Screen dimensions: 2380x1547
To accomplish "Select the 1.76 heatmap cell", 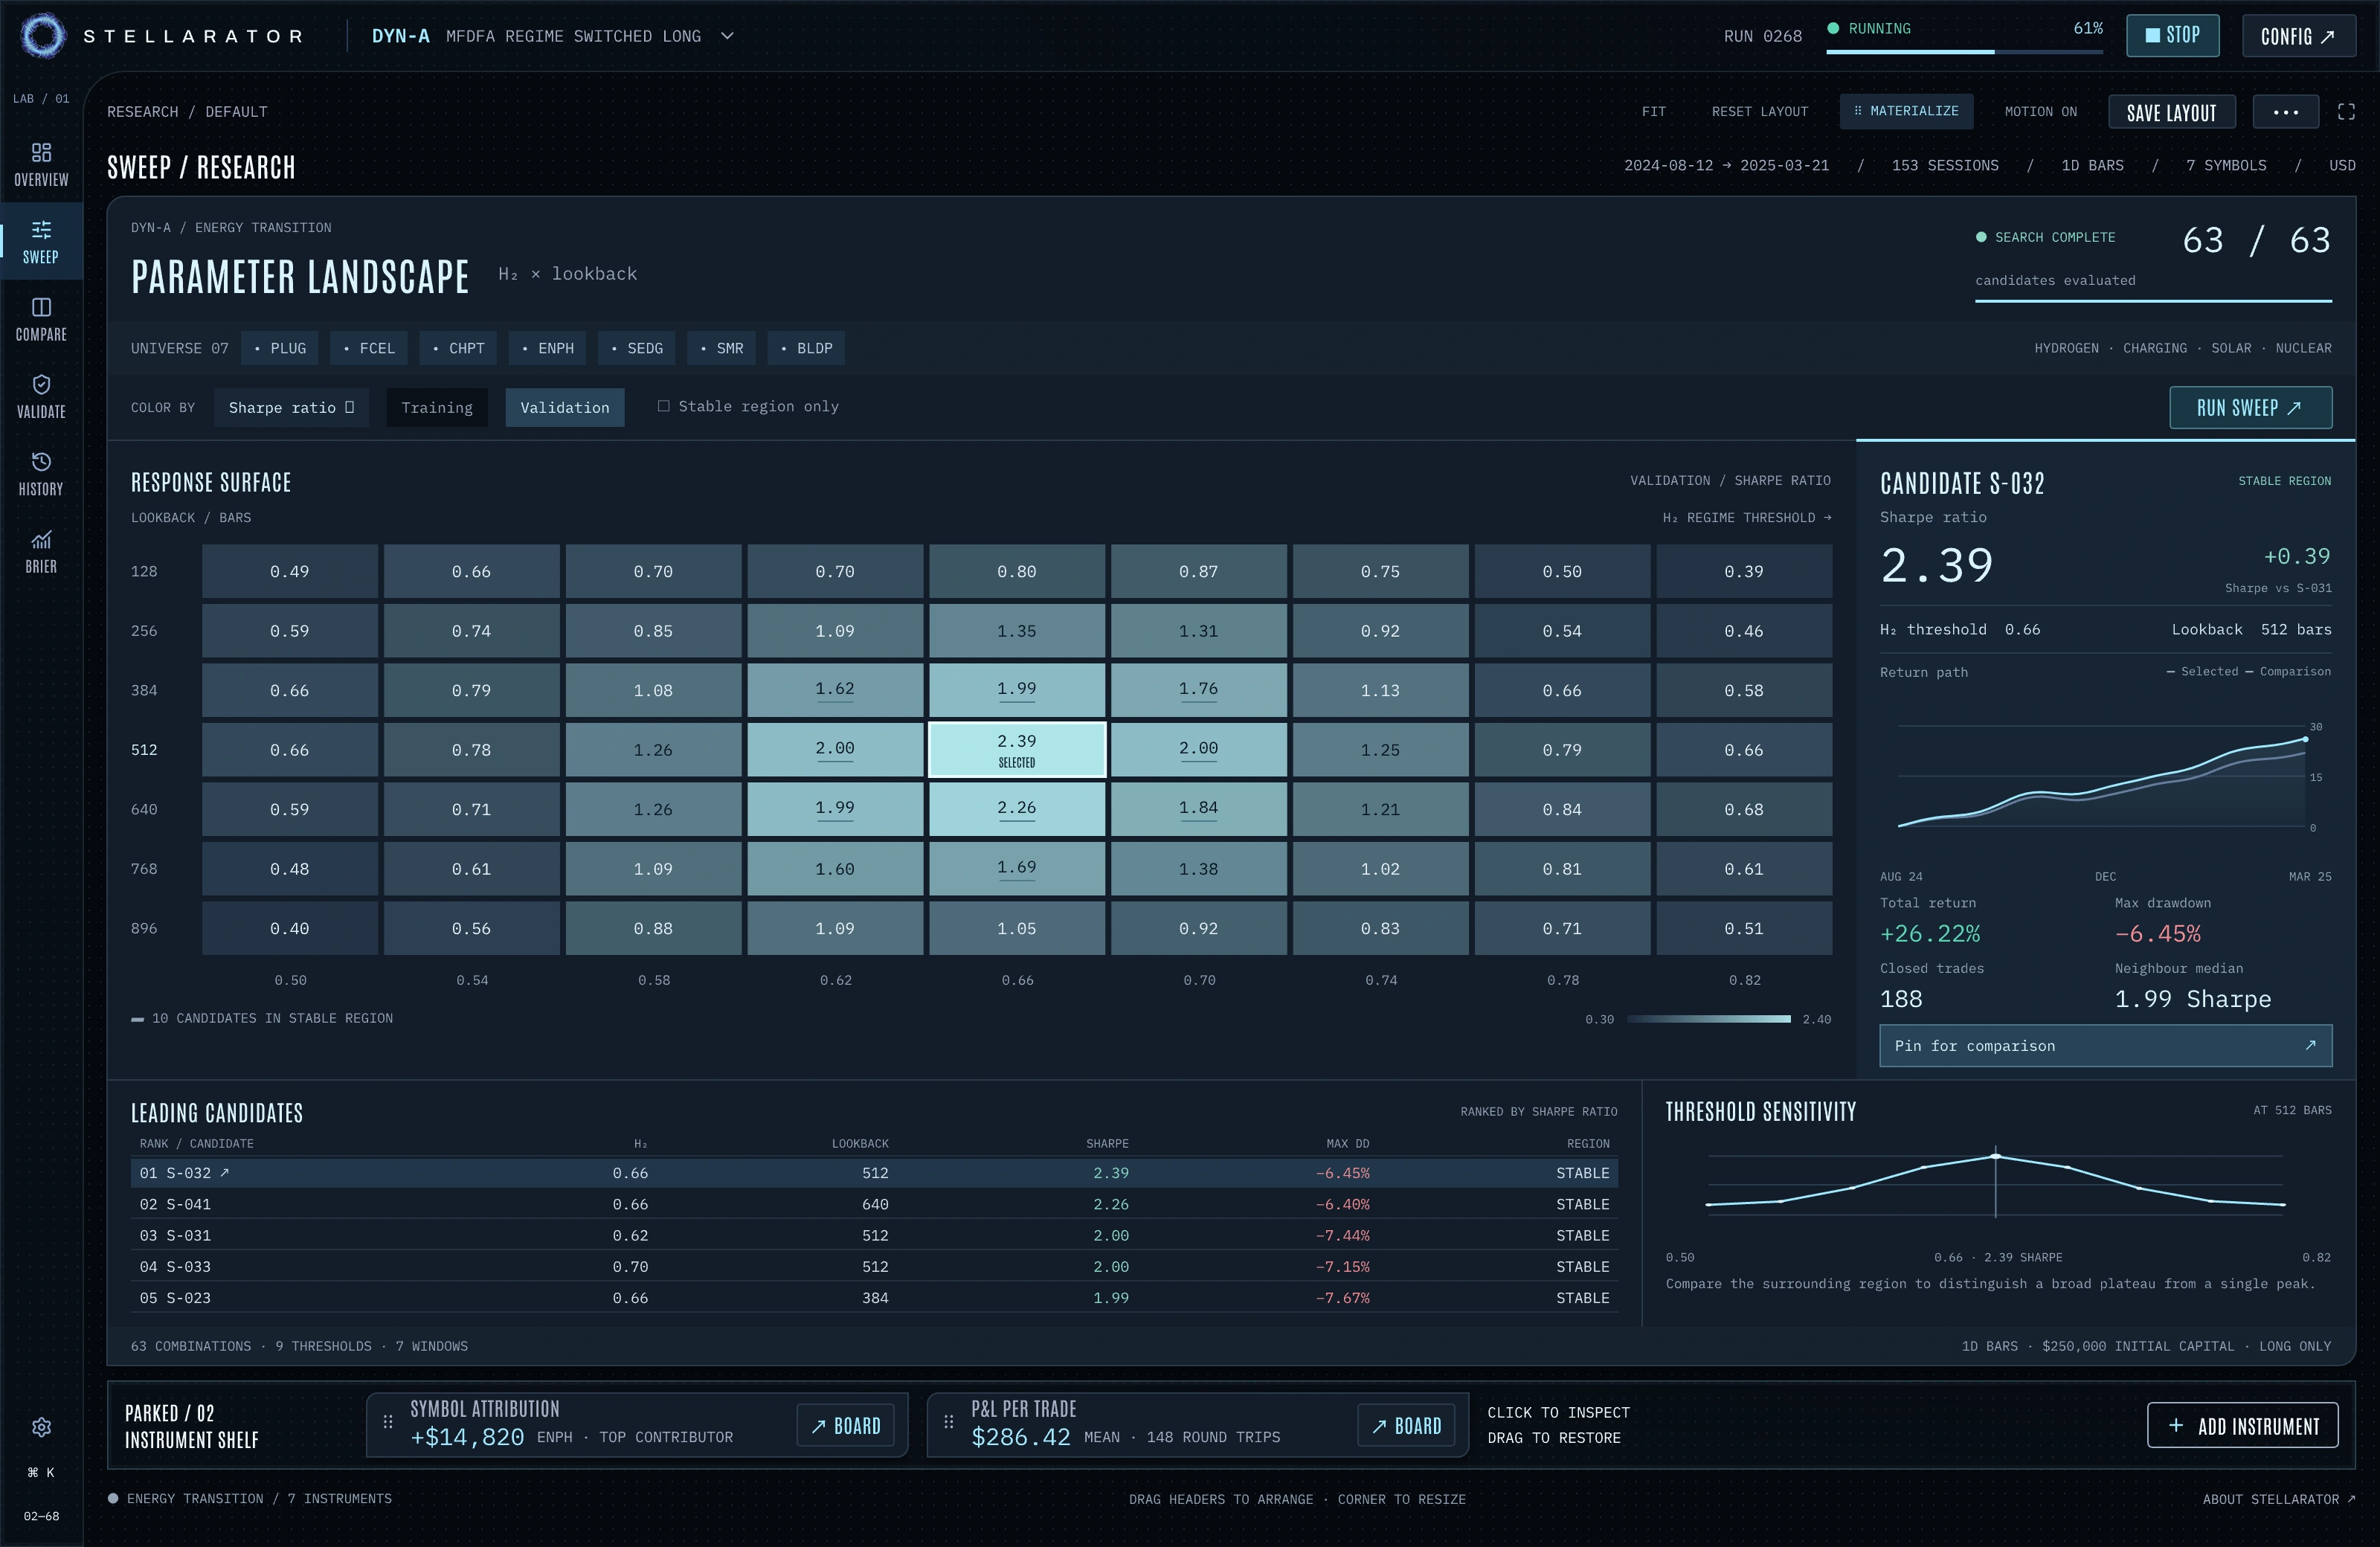I will tap(1198, 690).
